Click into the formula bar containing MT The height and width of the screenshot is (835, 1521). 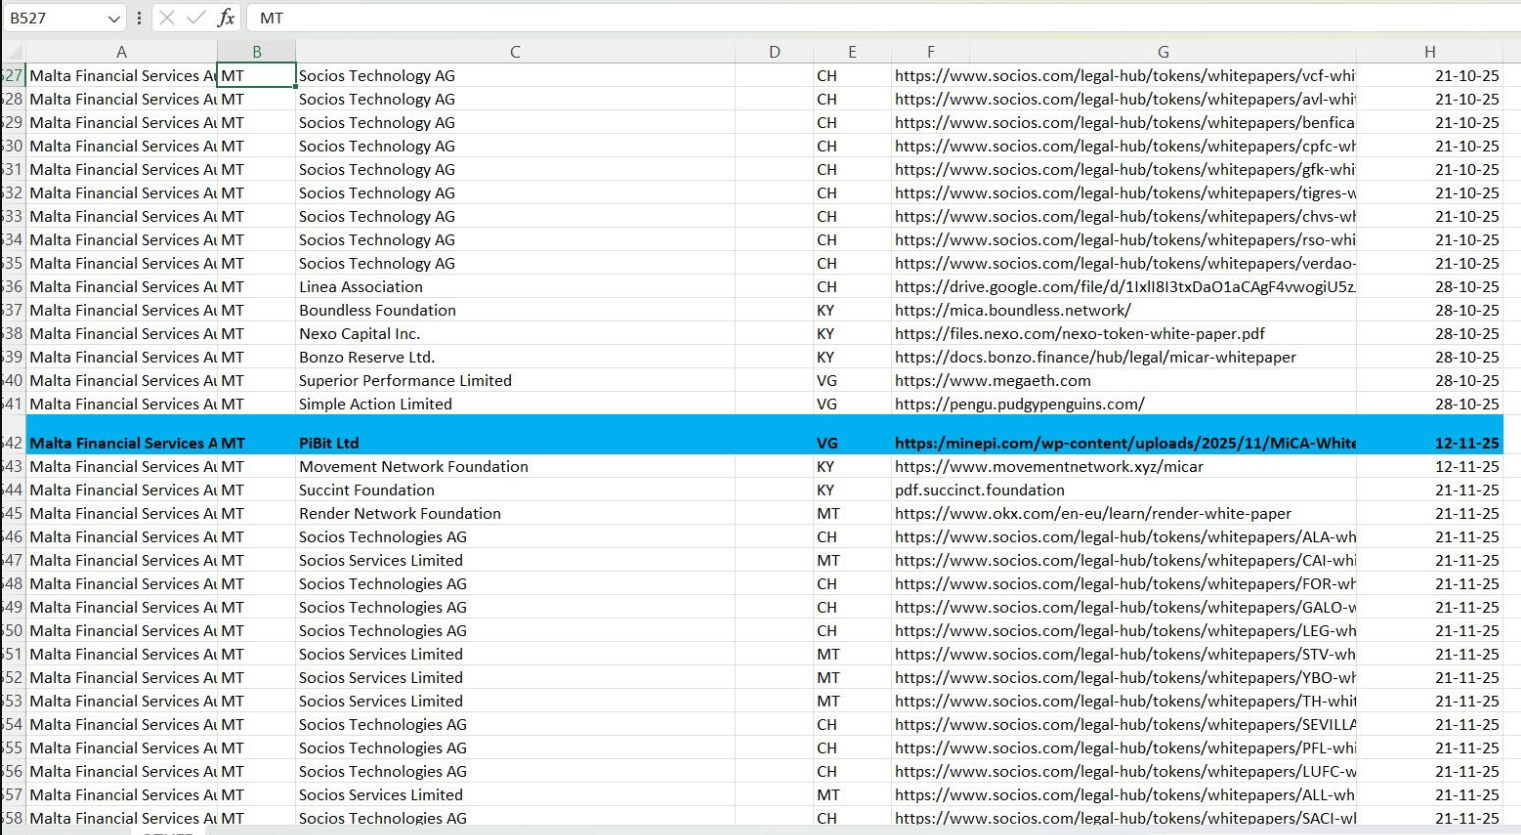point(800,18)
